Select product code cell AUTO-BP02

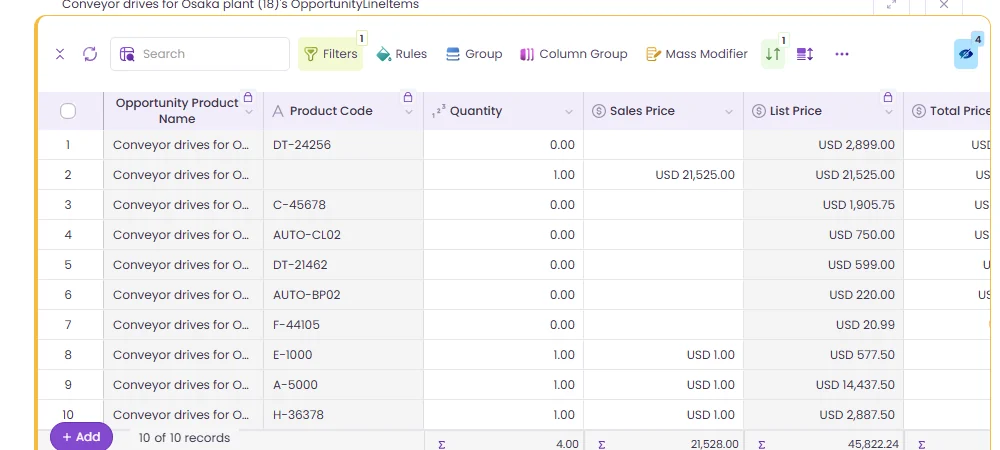(343, 294)
